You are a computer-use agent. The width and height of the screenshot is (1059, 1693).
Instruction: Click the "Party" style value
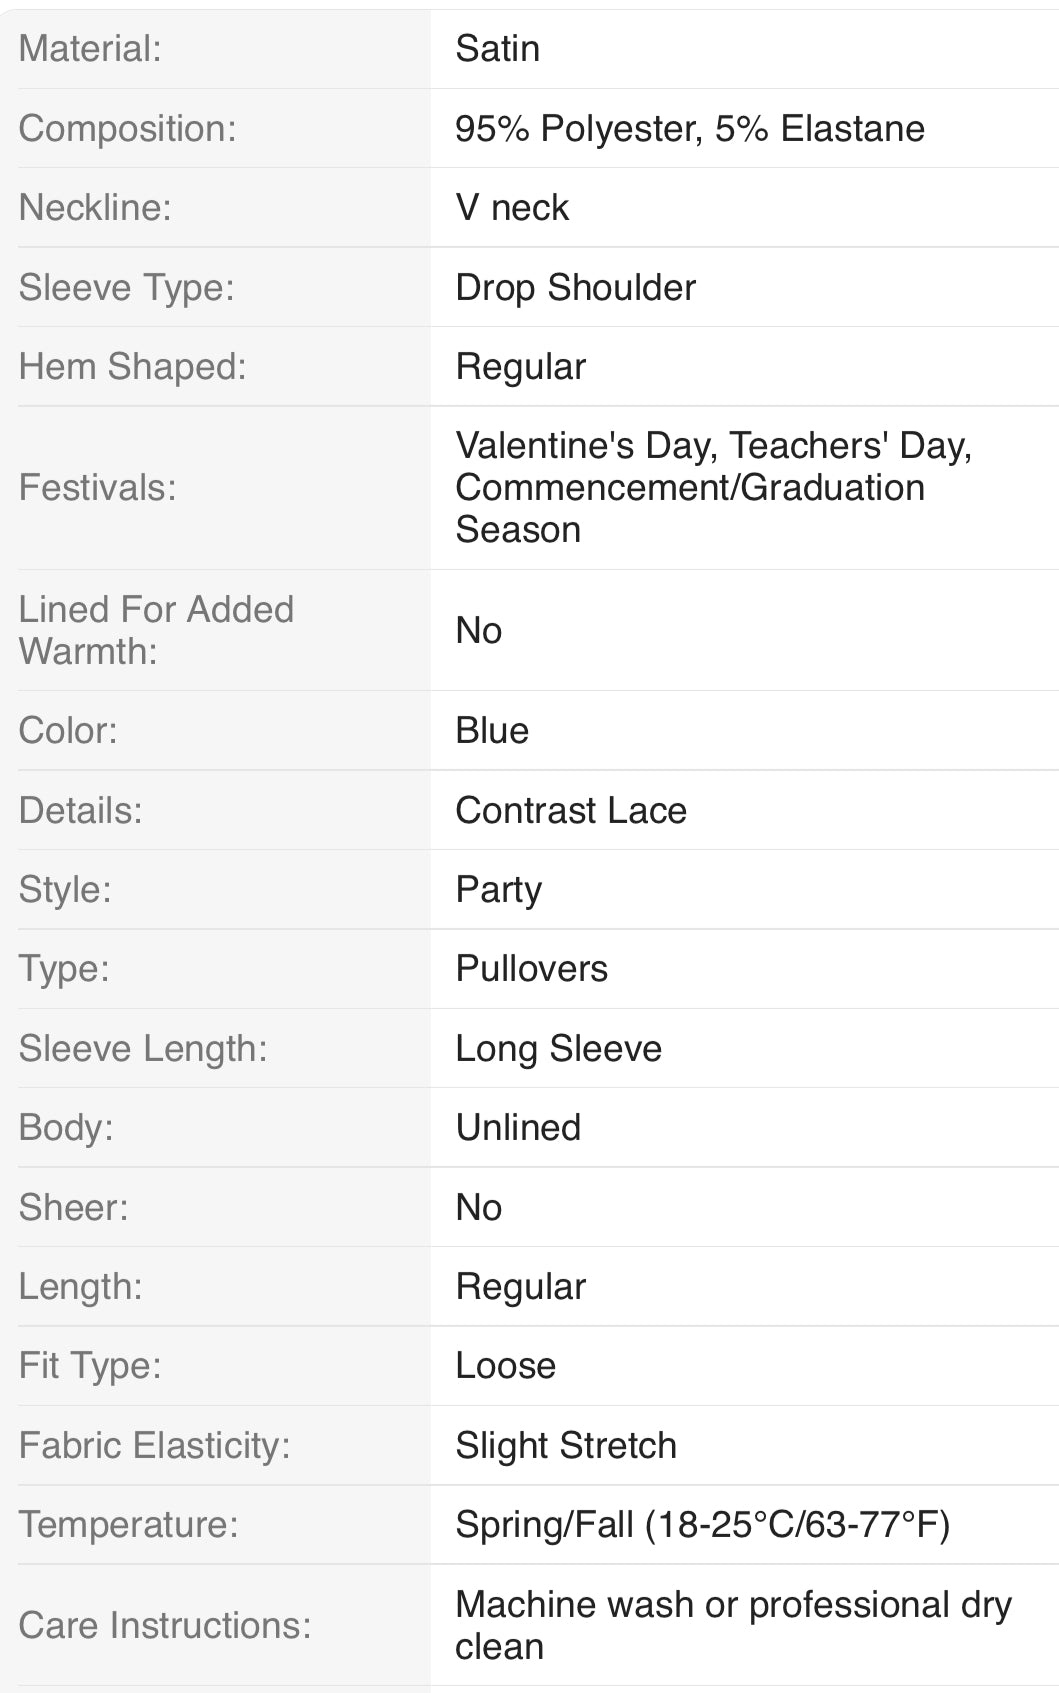tap(498, 890)
